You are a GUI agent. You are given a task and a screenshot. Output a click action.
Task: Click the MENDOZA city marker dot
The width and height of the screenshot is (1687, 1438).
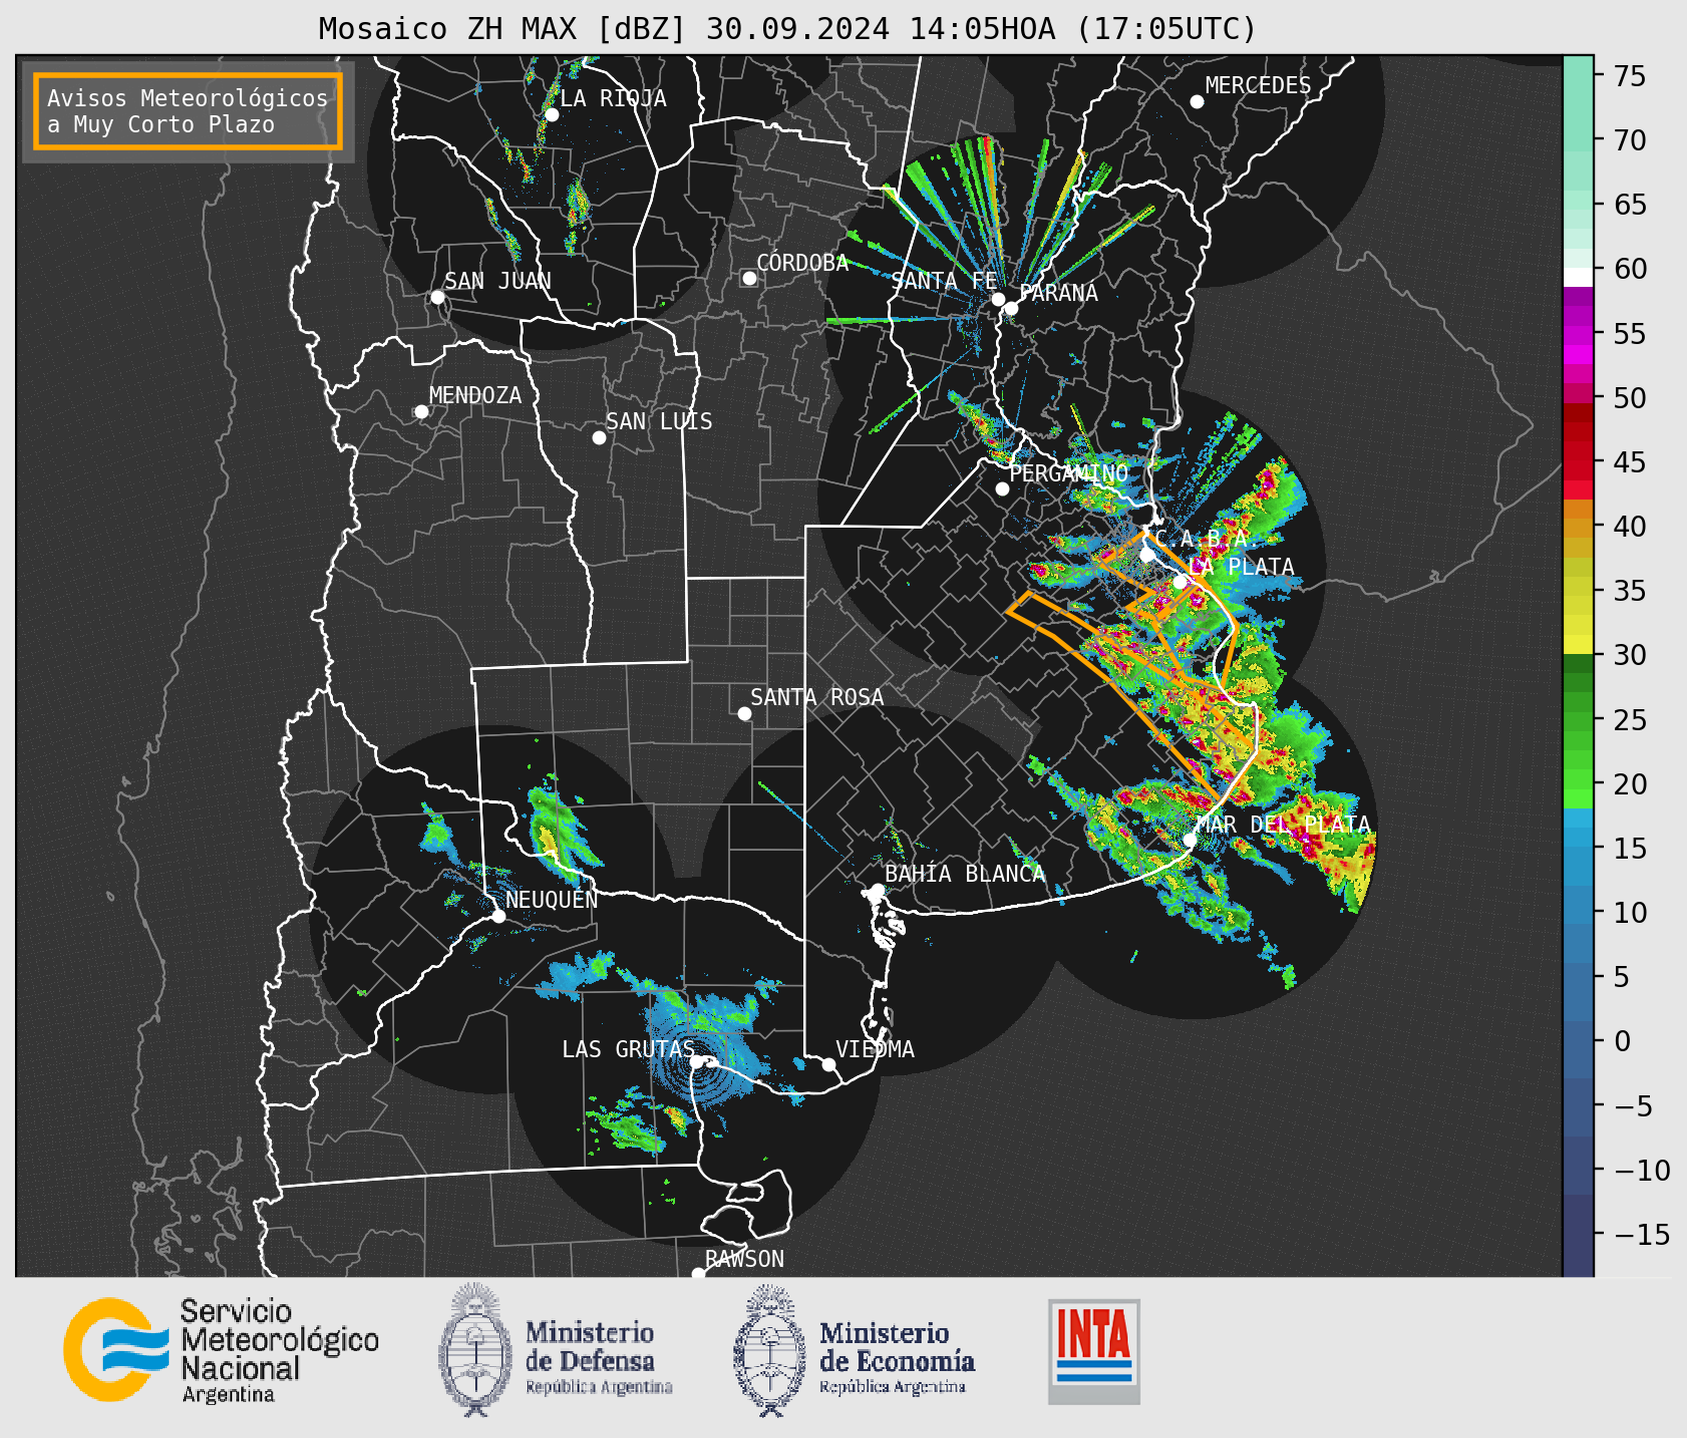click(x=421, y=412)
